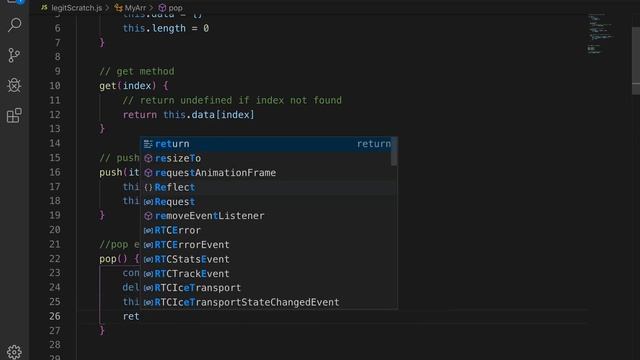Select the requestAnimationFrame suggestion
This screenshot has height=360, width=640.
tap(269, 173)
